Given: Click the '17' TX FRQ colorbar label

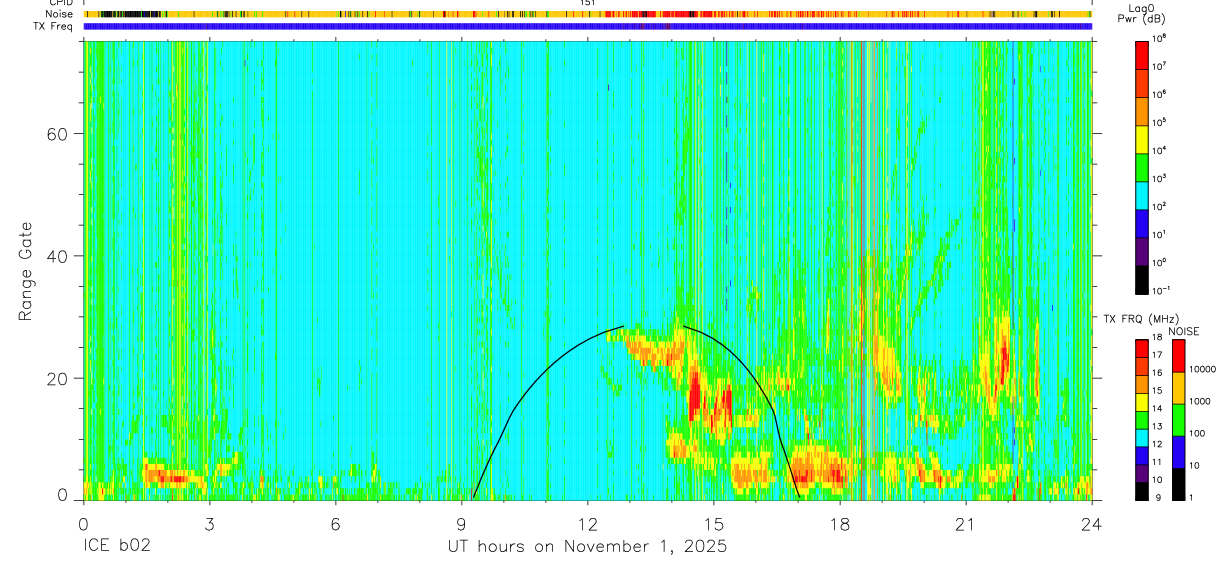Looking at the screenshot, I should (1159, 355).
